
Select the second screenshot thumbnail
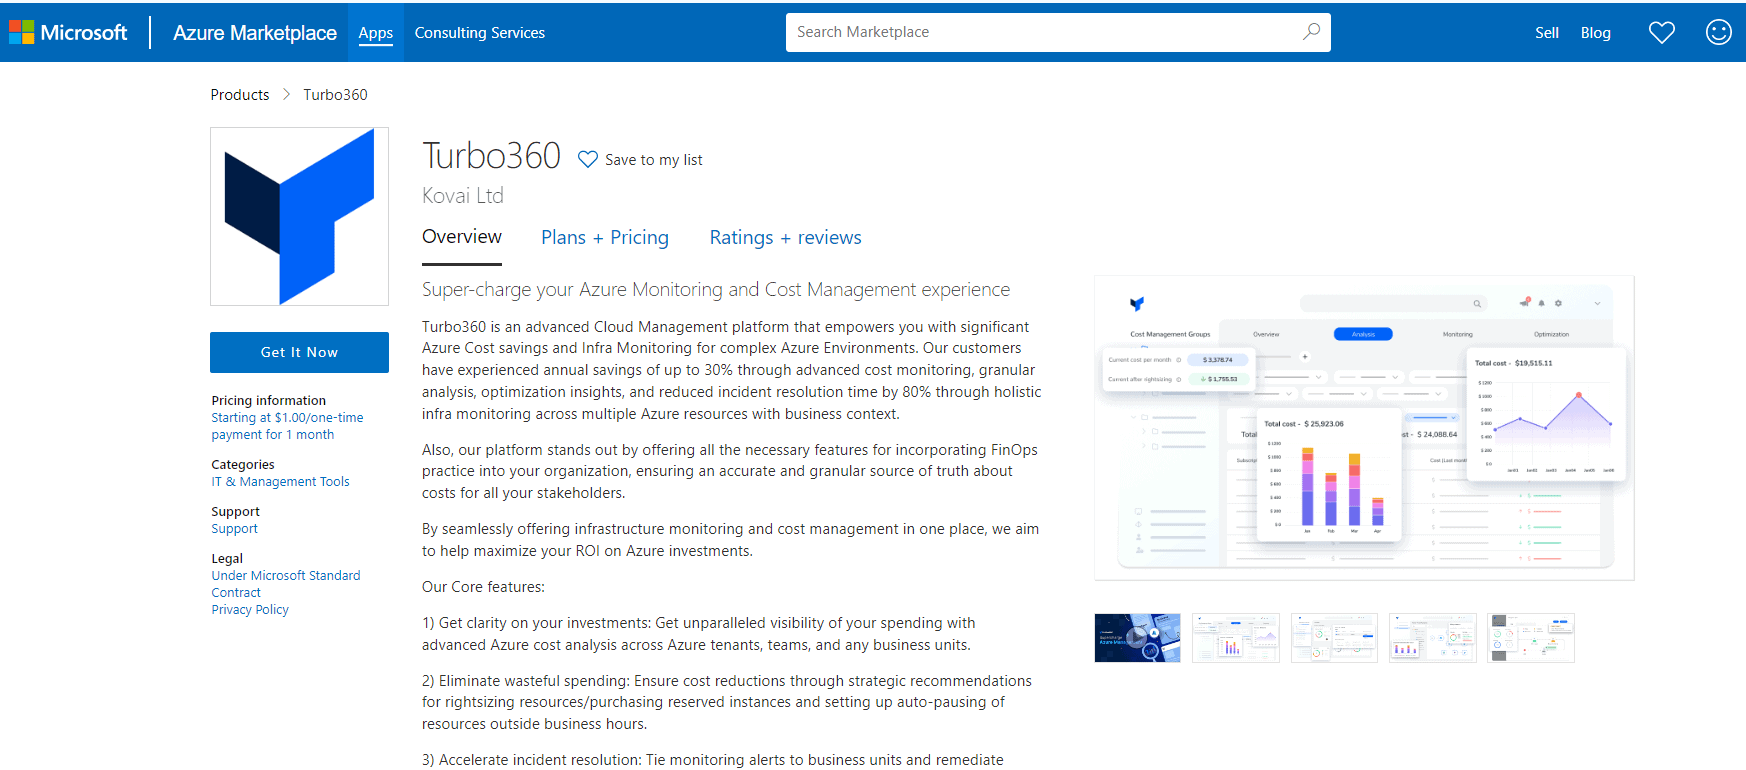[x=1235, y=638]
